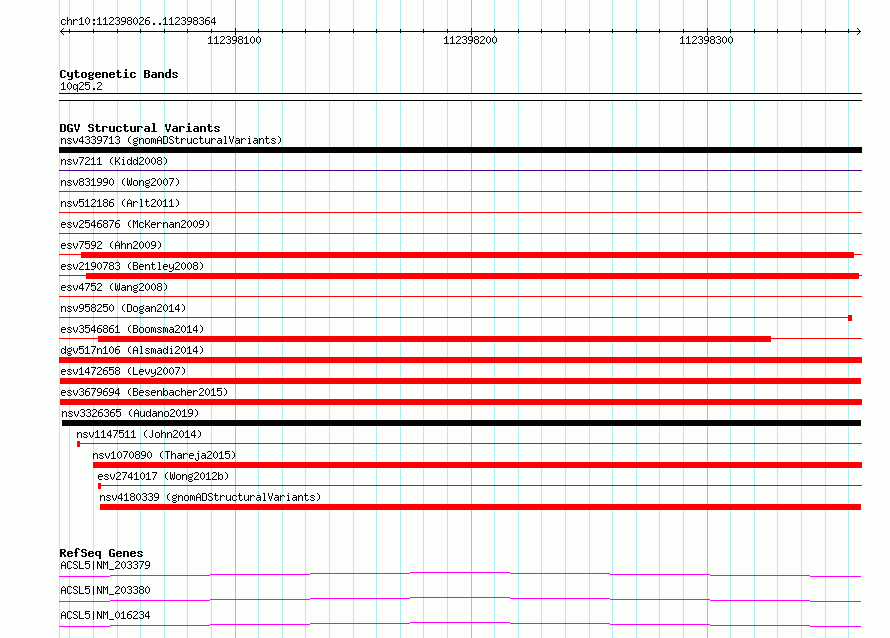Viewport: 890px width, 638px height.
Task: Open variant nsv958250 (Dogan2014) label
Action: point(123,308)
